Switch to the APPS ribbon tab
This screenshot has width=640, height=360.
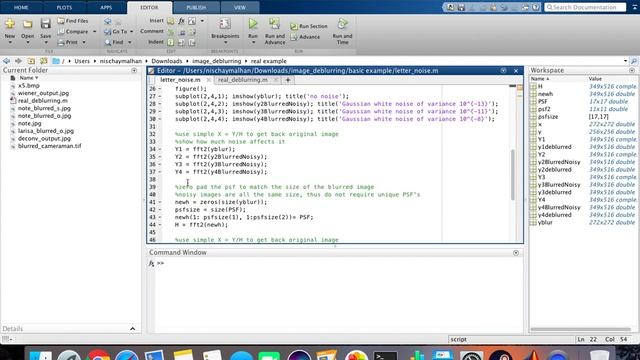pyautogui.click(x=106, y=7)
